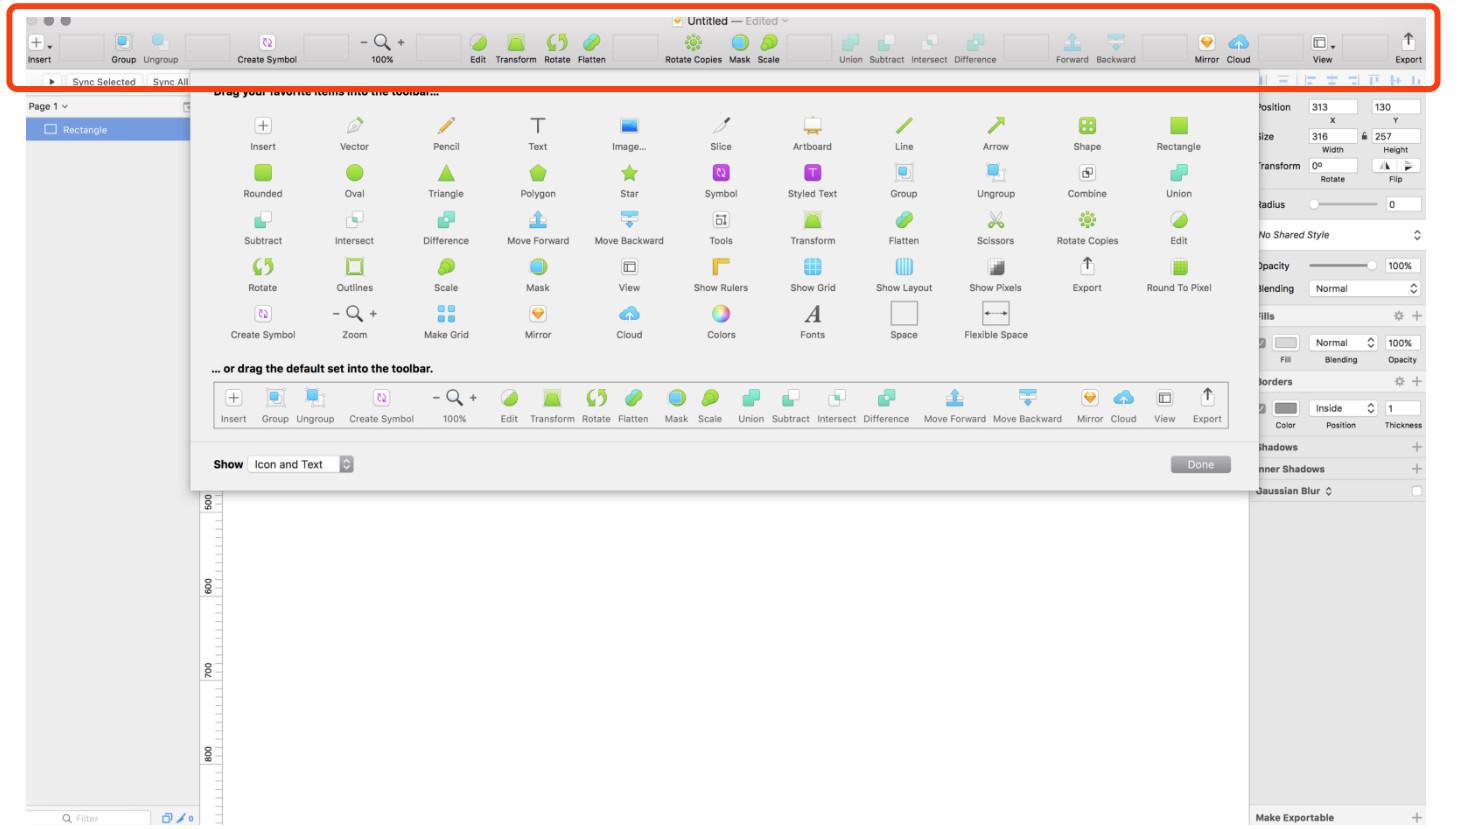This screenshot has height=829, width=1458.
Task: Select the Scissors item in customization palette
Action: click(995, 227)
